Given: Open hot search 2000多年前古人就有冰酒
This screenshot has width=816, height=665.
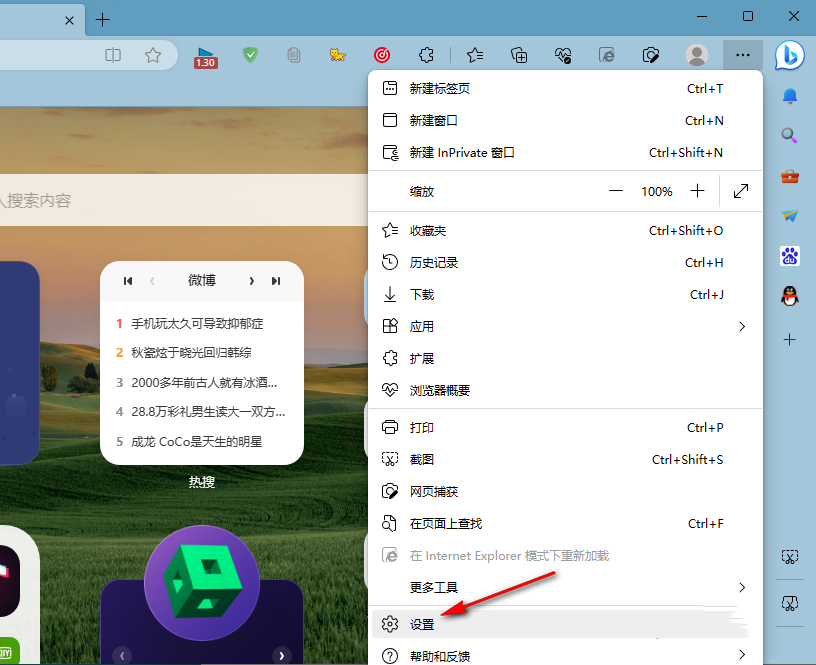Looking at the screenshot, I should pyautogui.click(x=204, y=383).
